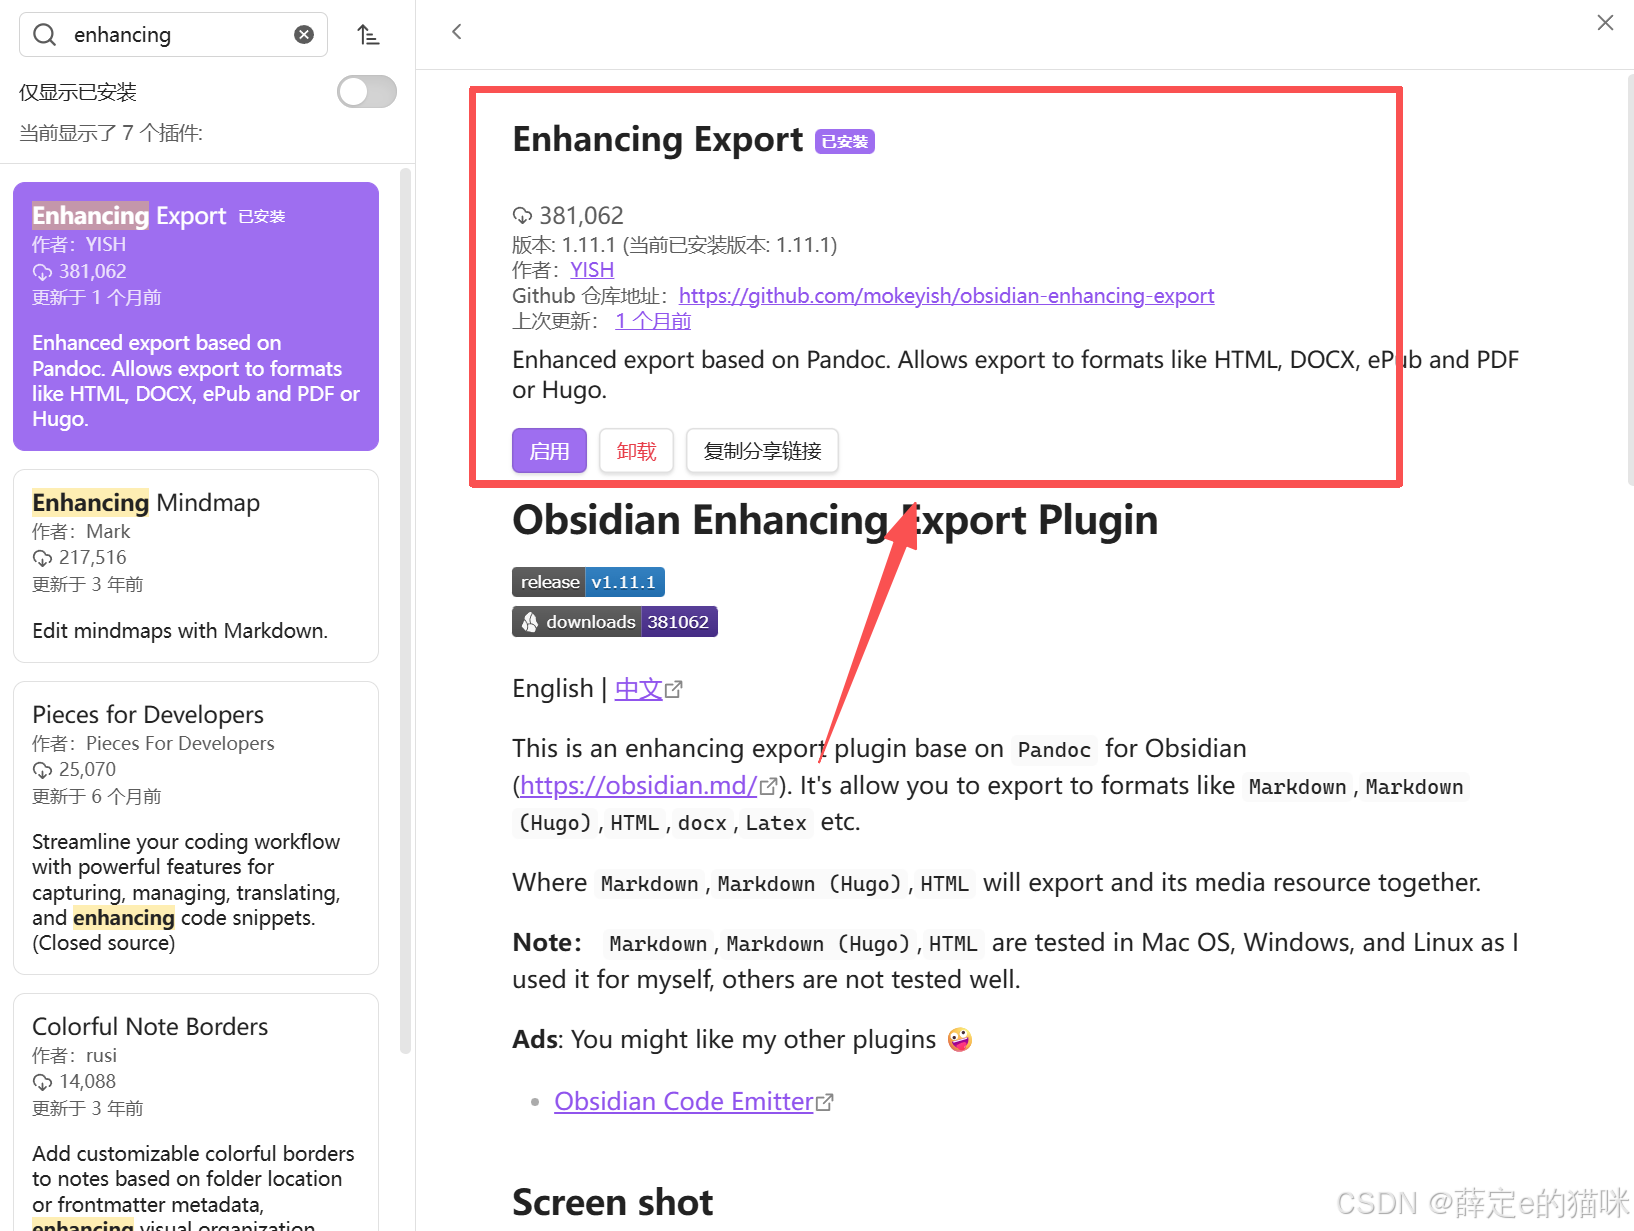Viewport: 1634px width, 1231px height.
Task: Click the search magnifier icon
Action: tap(45, 35)
